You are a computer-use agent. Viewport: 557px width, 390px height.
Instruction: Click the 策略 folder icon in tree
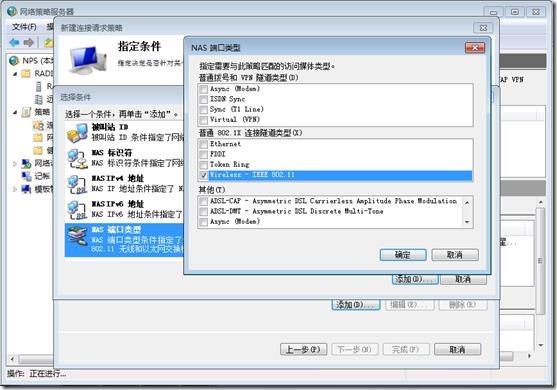coord(26,112)
